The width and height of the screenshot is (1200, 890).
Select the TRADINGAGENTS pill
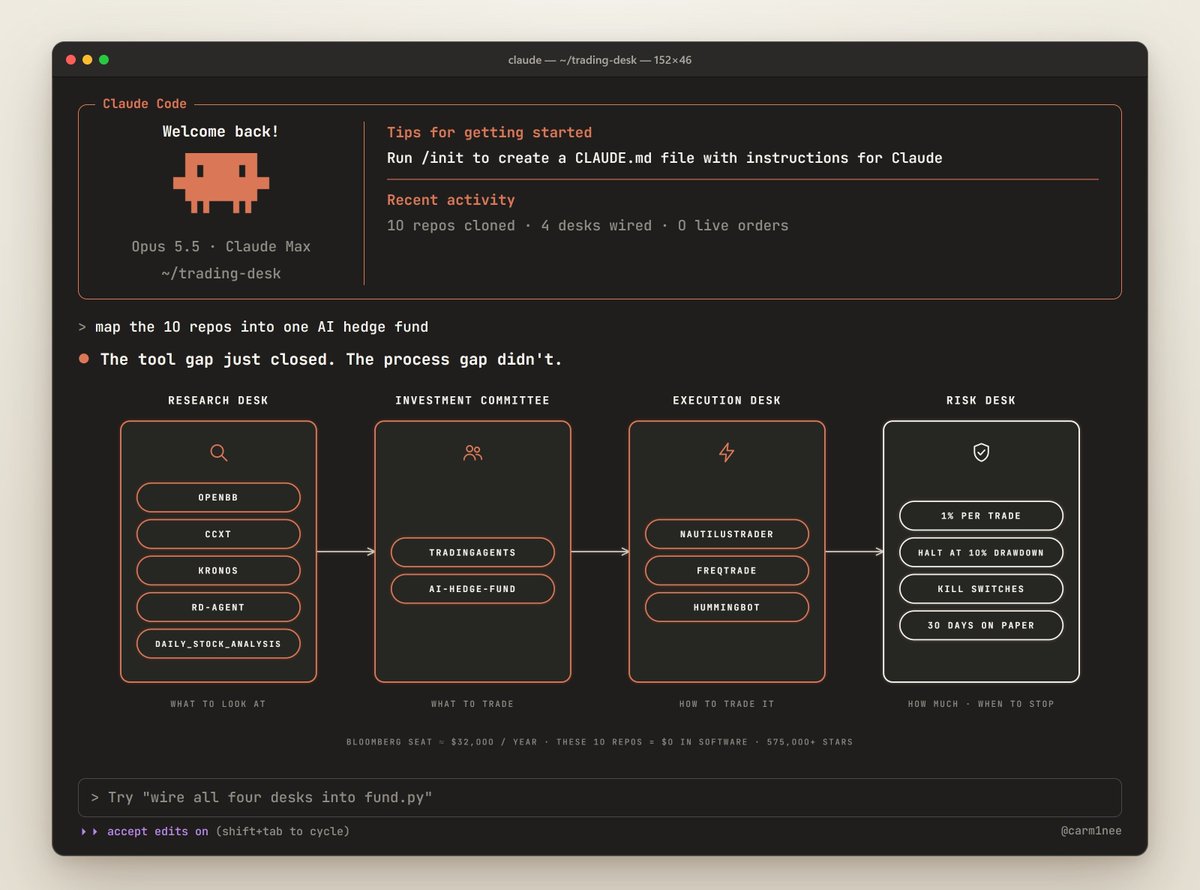point(473,552)
